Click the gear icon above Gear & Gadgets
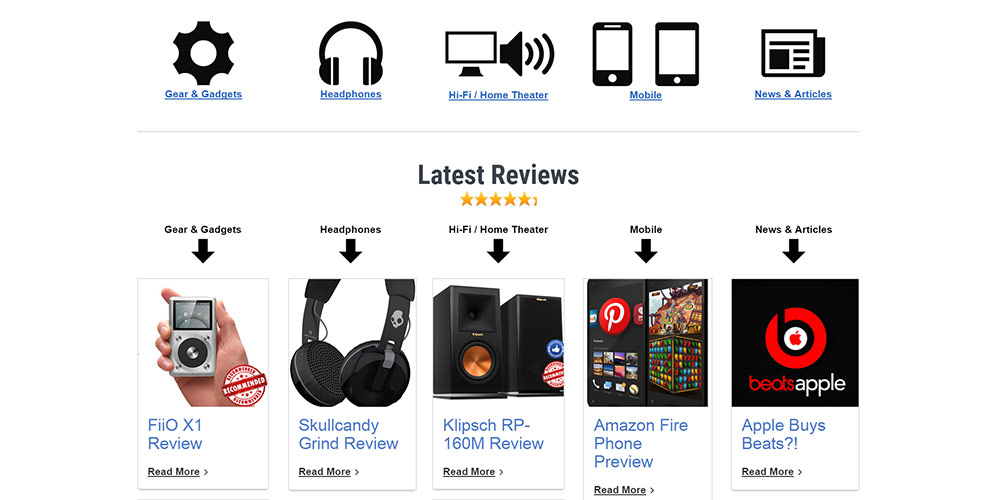 tap(203, 53)
